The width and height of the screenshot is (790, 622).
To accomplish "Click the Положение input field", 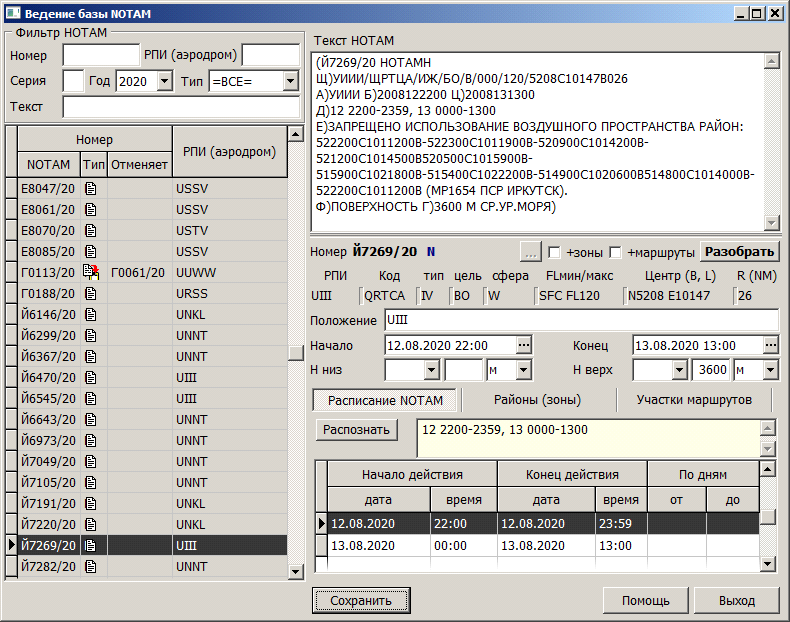I will click(x=581, y=320).
